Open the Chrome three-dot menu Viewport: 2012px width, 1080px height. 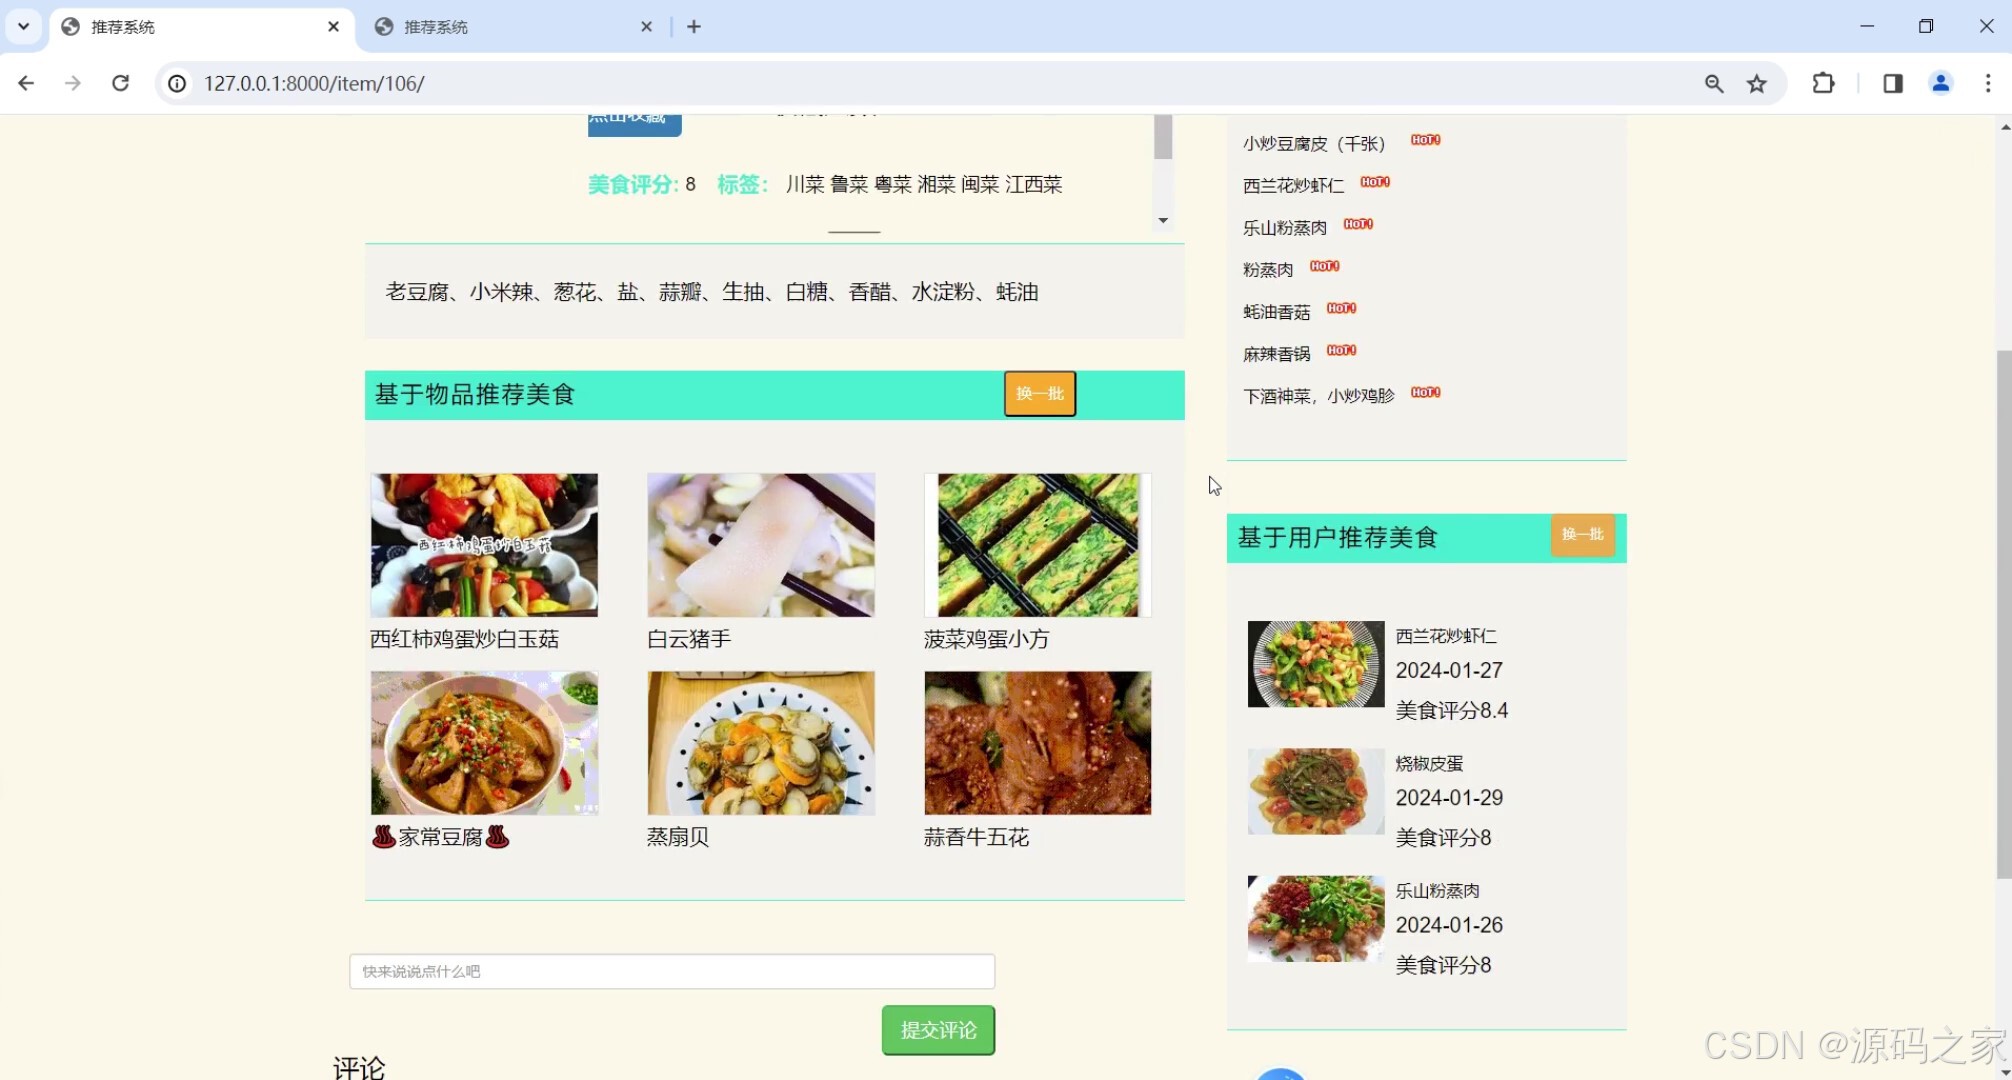(1988, 84)
